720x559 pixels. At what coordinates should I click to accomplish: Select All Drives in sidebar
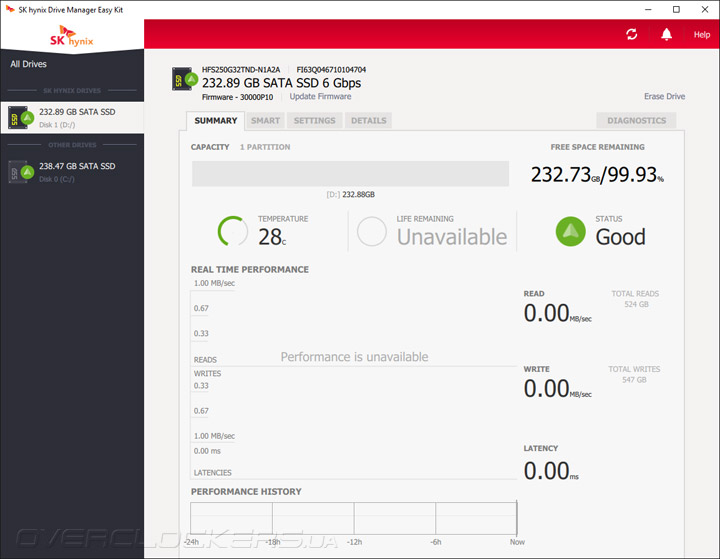pos(28,64)
